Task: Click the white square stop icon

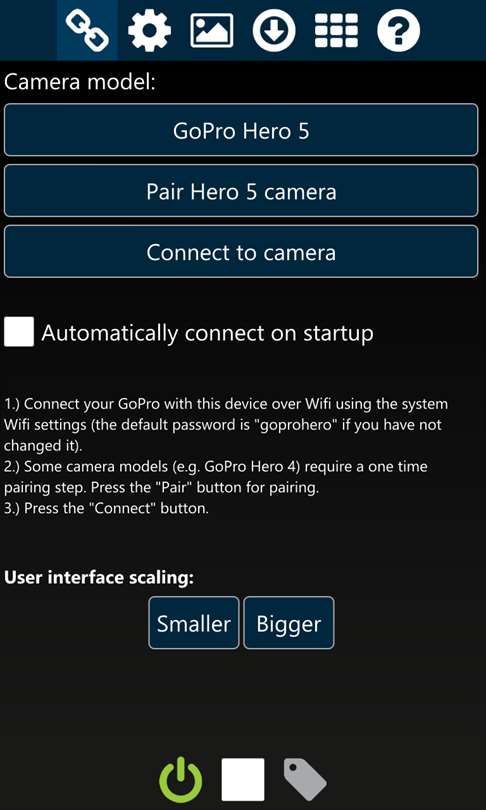Action: [243, 780]
